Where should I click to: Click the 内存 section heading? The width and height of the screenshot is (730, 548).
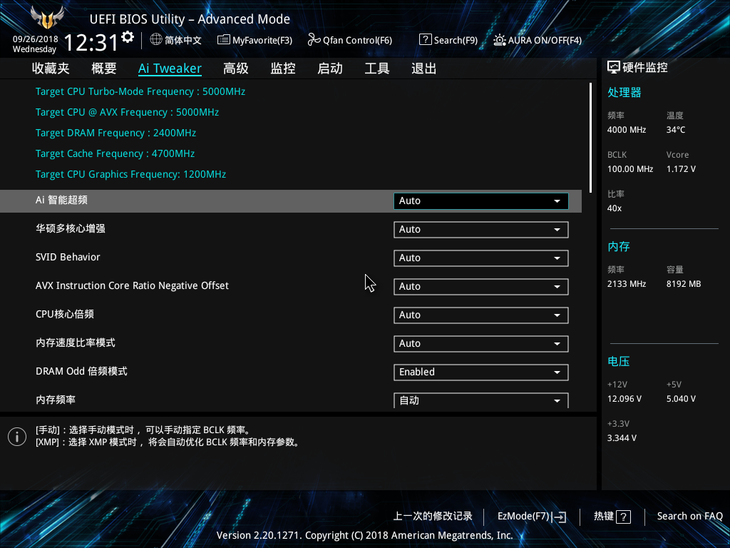[619, 247]
